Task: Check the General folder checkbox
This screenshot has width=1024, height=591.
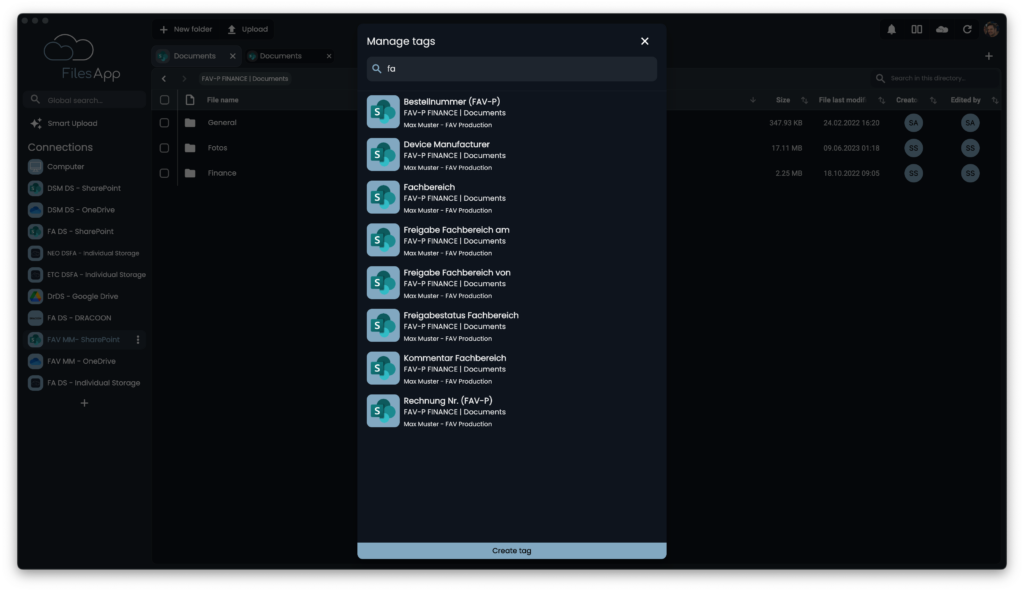Action: coord(165,123)
